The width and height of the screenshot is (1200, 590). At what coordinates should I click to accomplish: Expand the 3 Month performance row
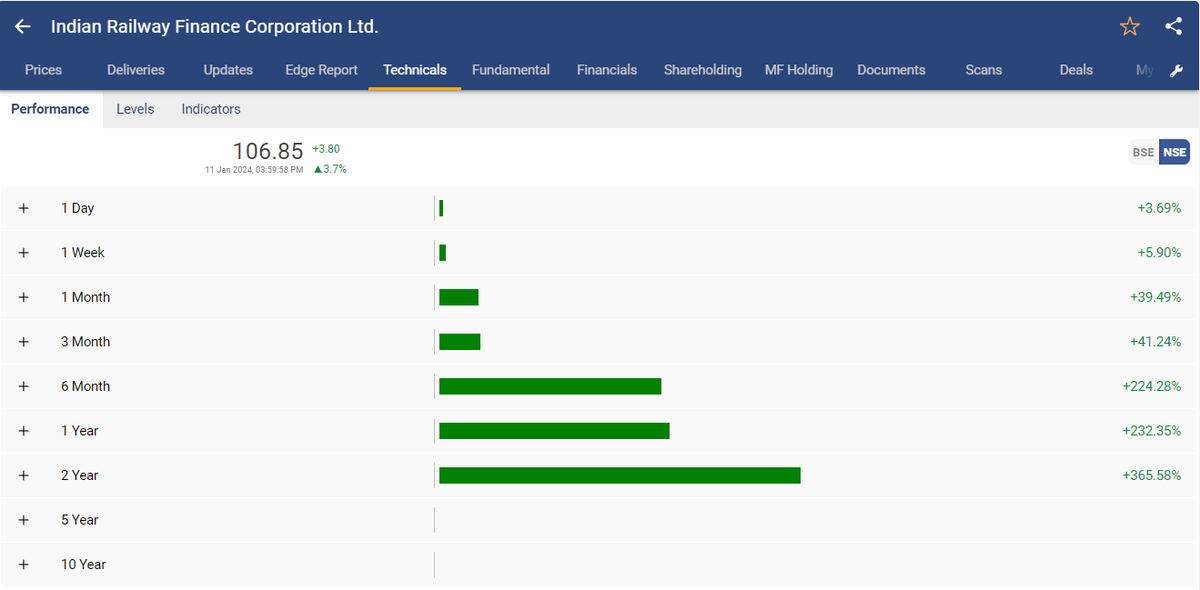(x=24, y=342)
